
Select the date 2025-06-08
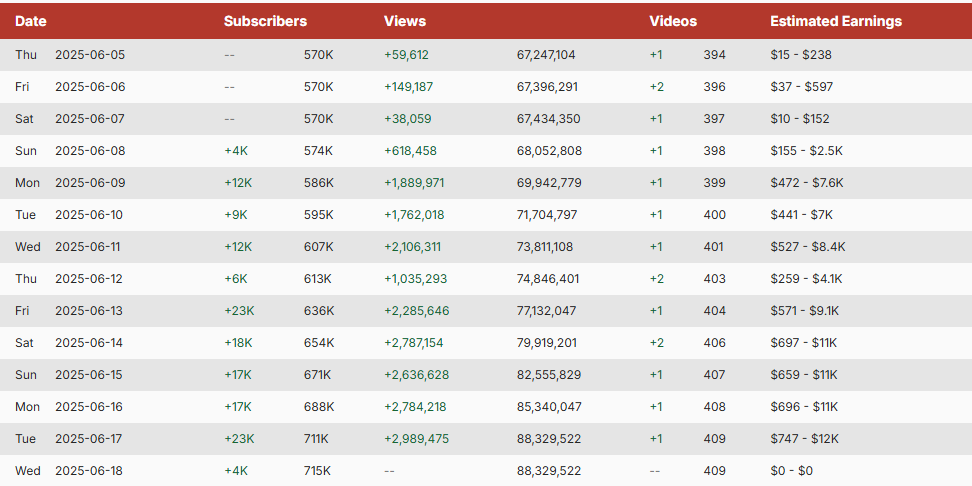90,151
